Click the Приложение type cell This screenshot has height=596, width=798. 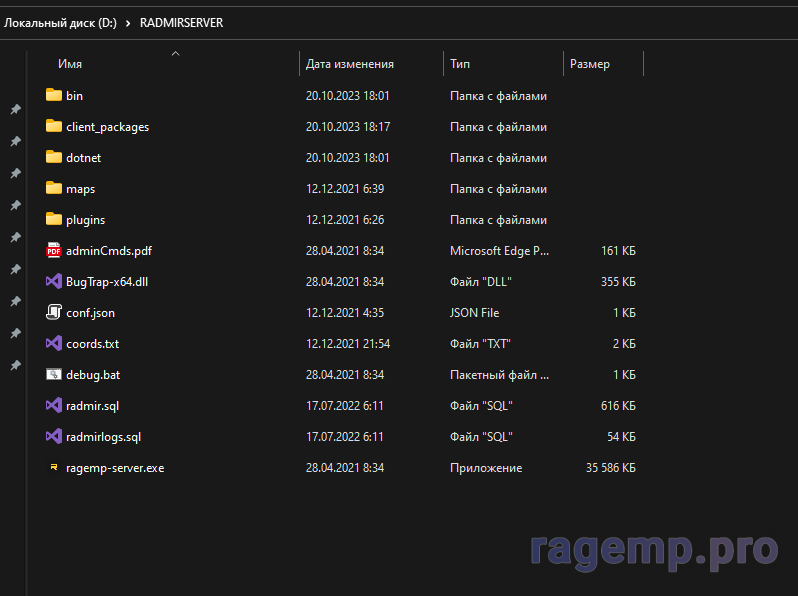[x=486, y=468]
